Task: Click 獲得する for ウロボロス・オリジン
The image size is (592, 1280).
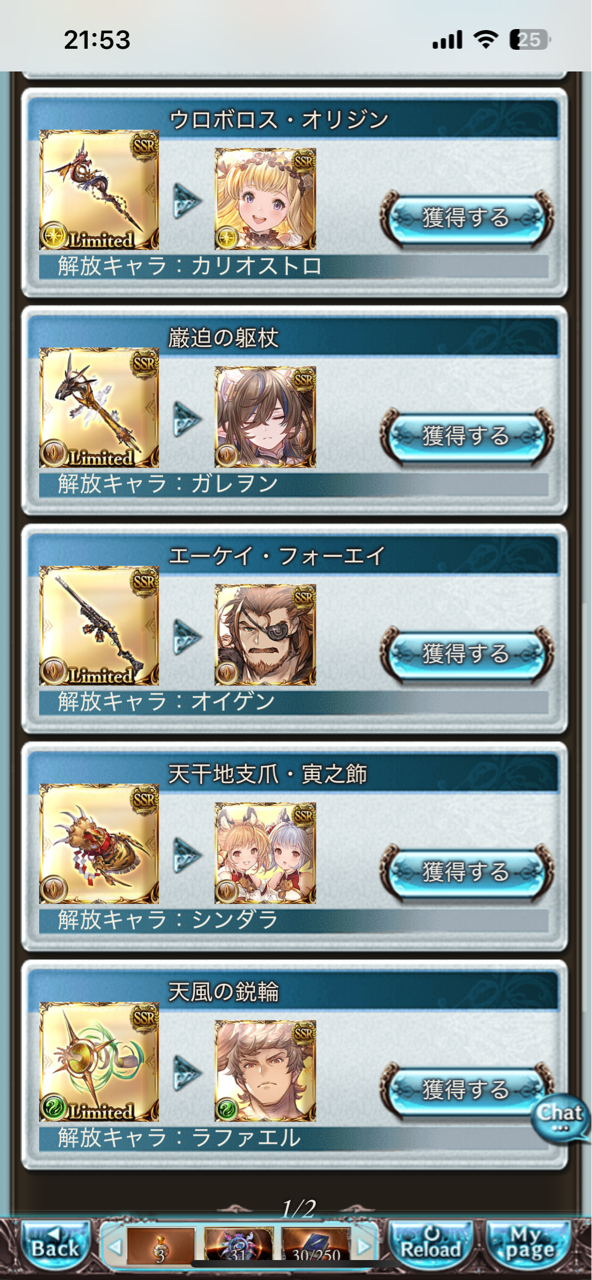Action: (x=466, y=217)
